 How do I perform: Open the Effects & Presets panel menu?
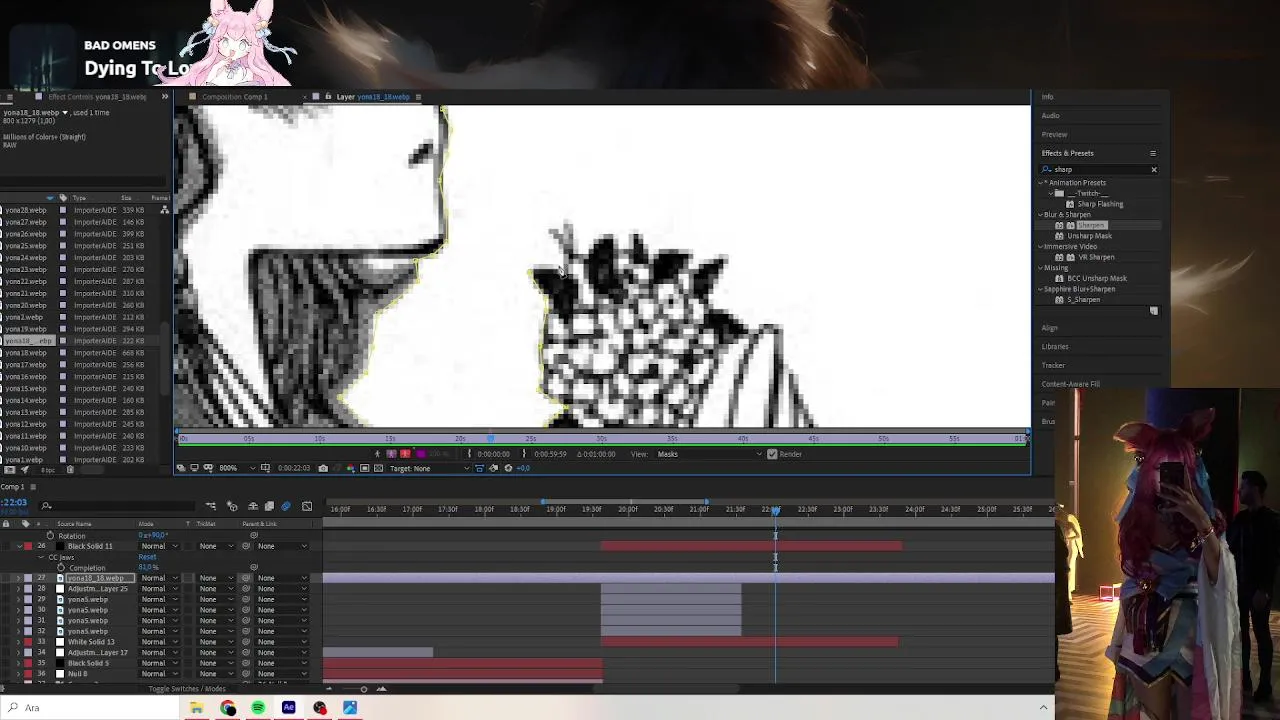point(1153,153)
